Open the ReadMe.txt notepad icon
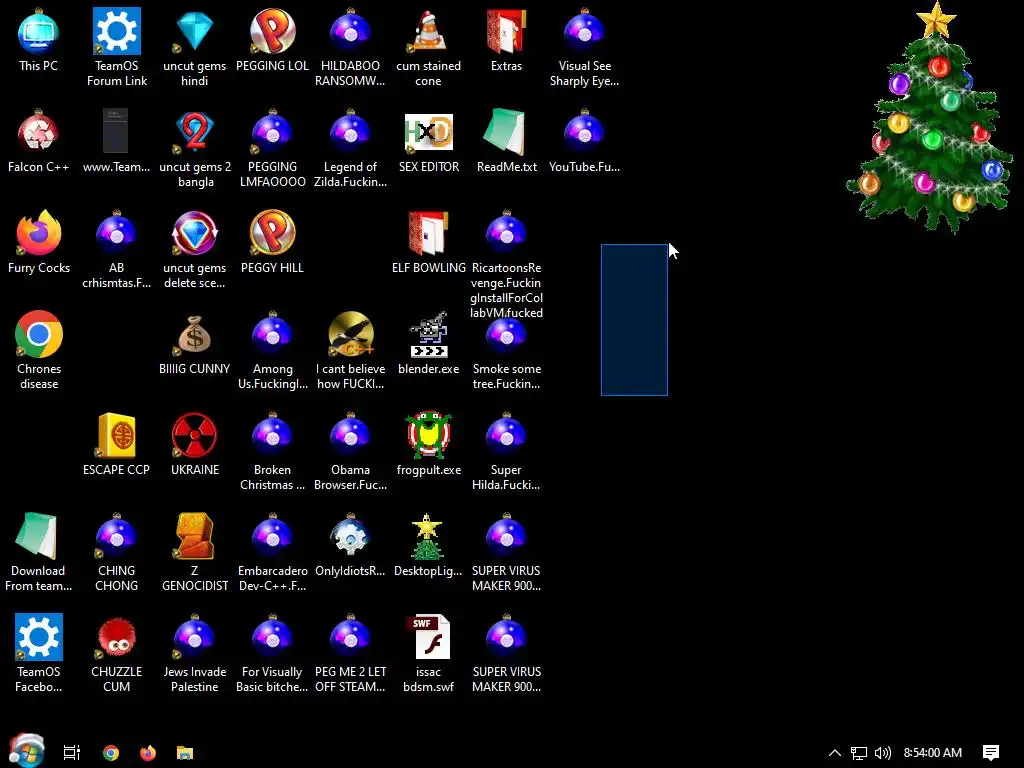The height and width of the screenshot is (768, 1024). tap(506, 133)
